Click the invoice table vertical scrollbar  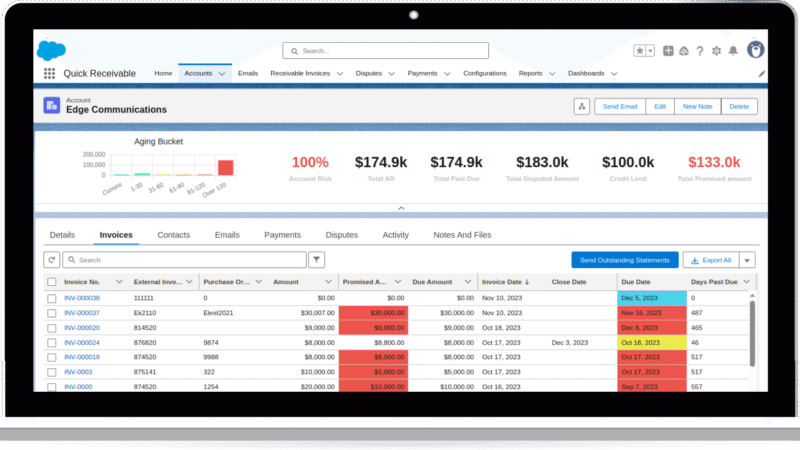point(752,333)
